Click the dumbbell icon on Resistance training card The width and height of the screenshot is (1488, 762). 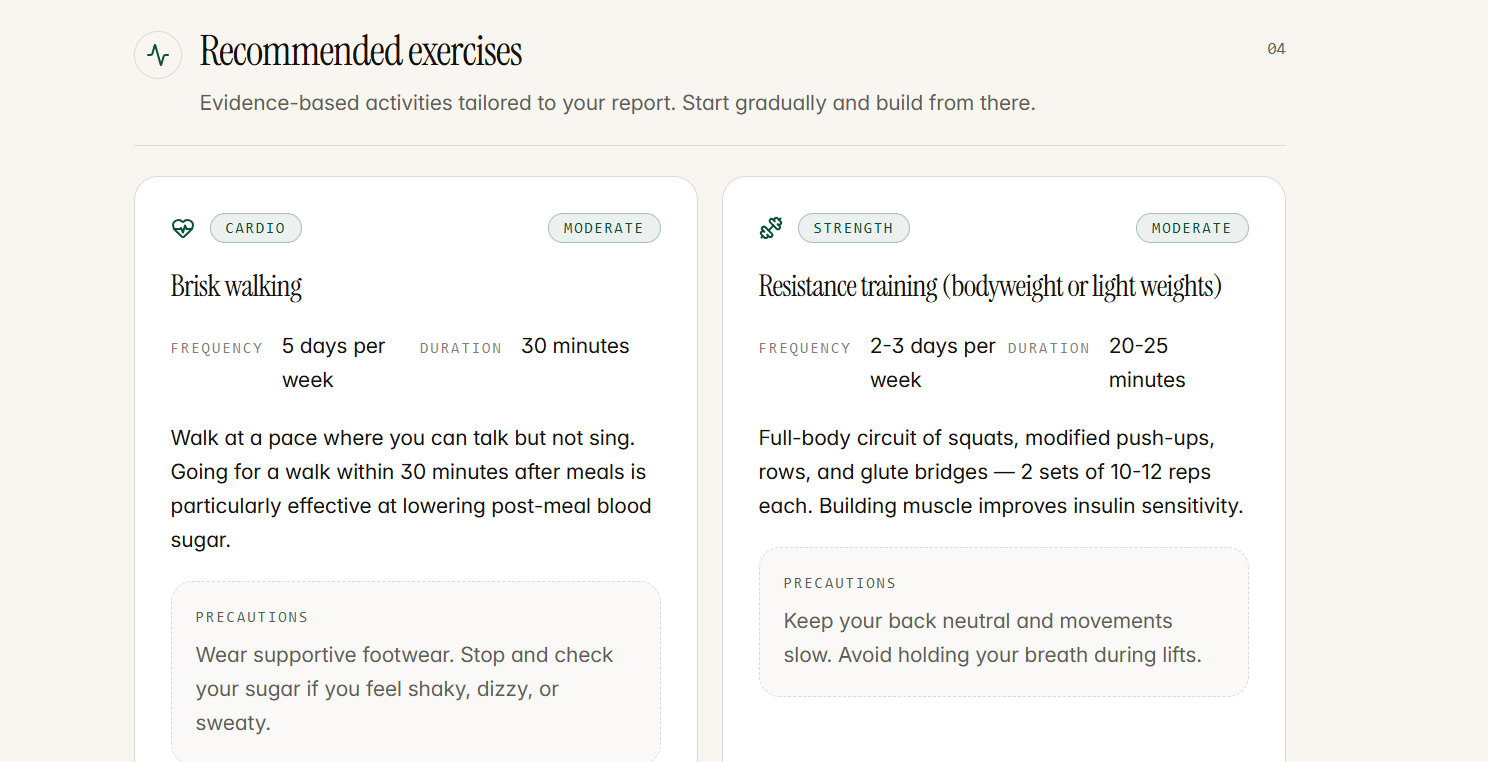point(770,228)
